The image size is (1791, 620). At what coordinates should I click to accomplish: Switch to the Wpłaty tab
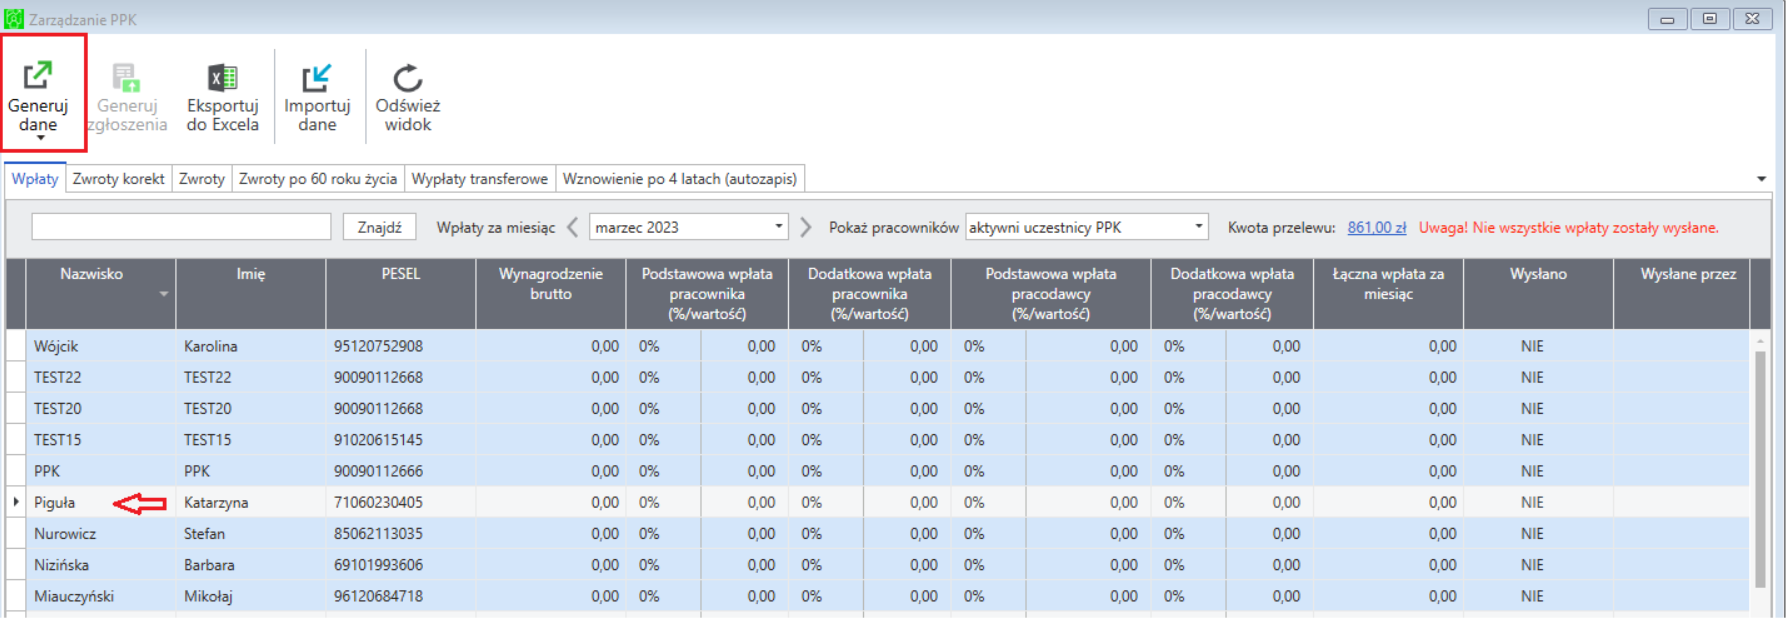(35, 178)
